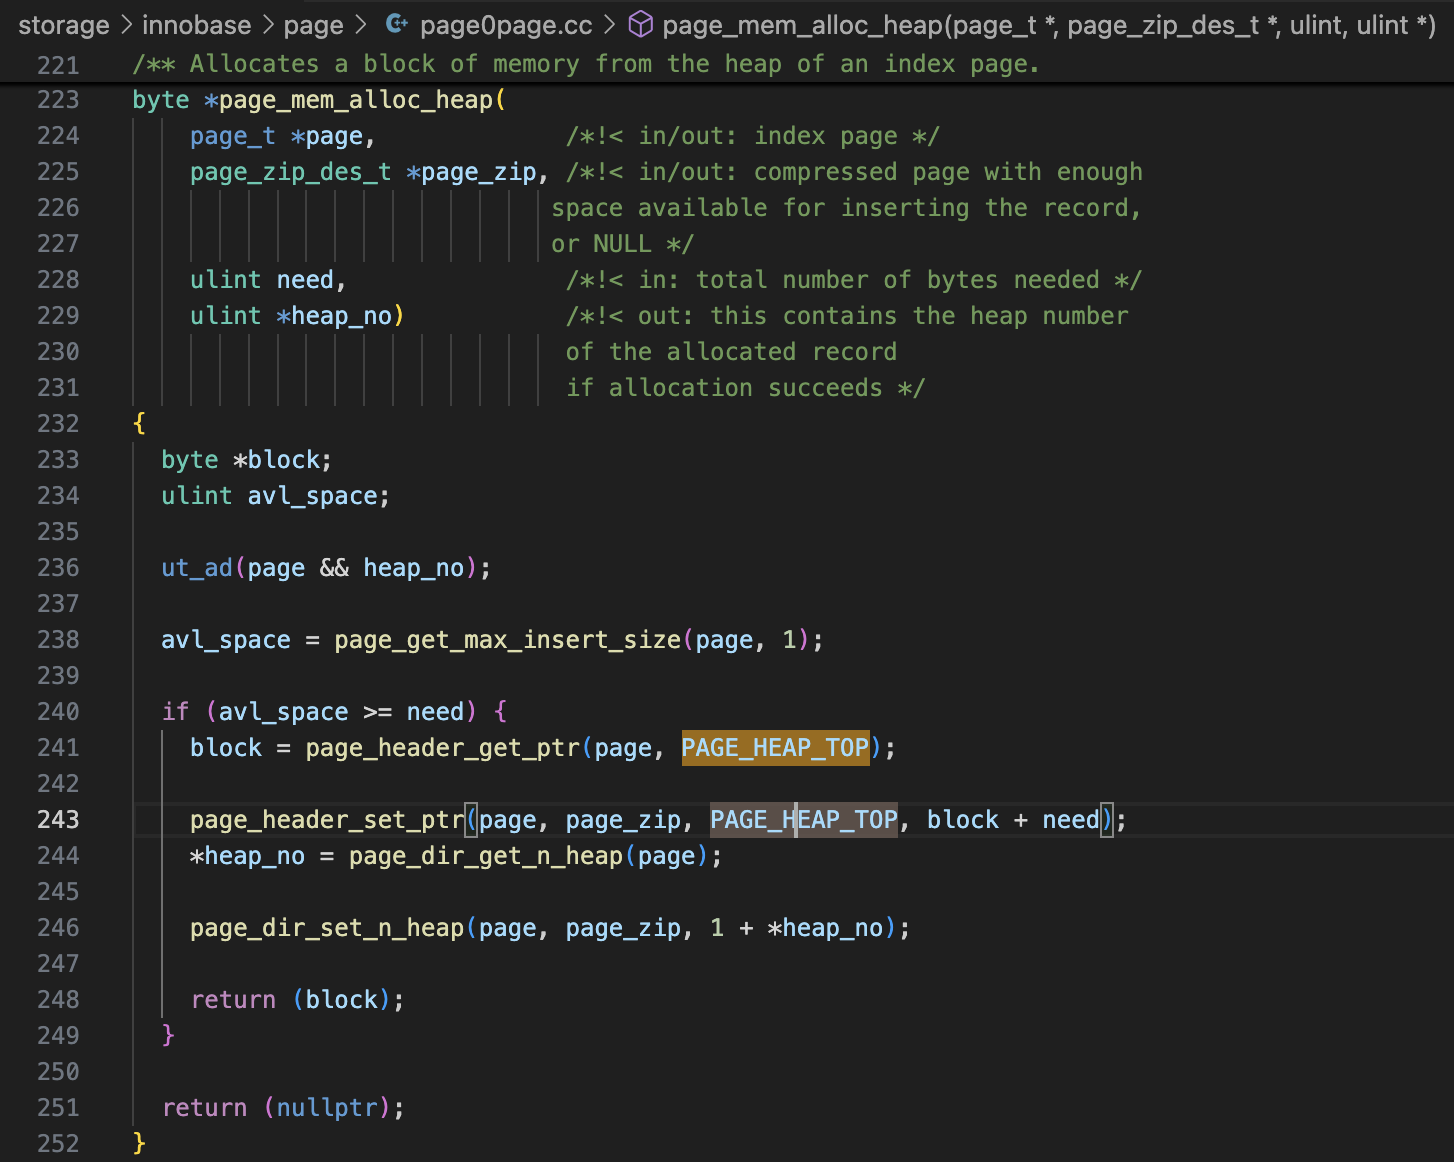Click 'block + need' expression on line 243

(x=1013, y=820)
